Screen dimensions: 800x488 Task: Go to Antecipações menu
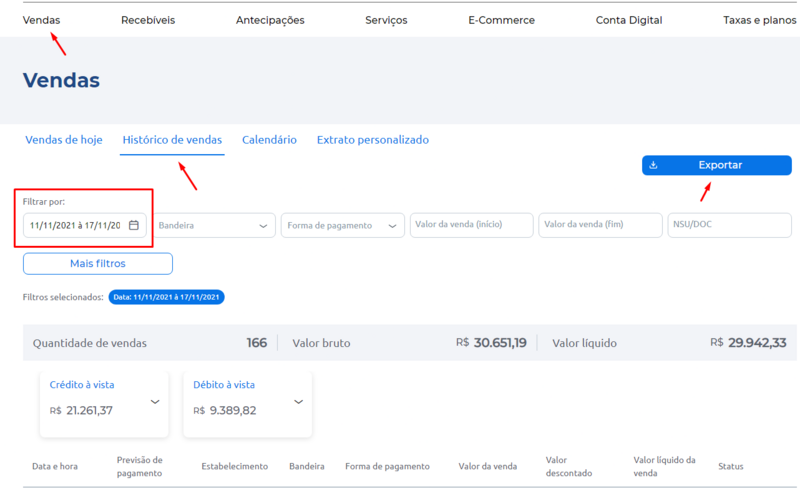[270, 20]
